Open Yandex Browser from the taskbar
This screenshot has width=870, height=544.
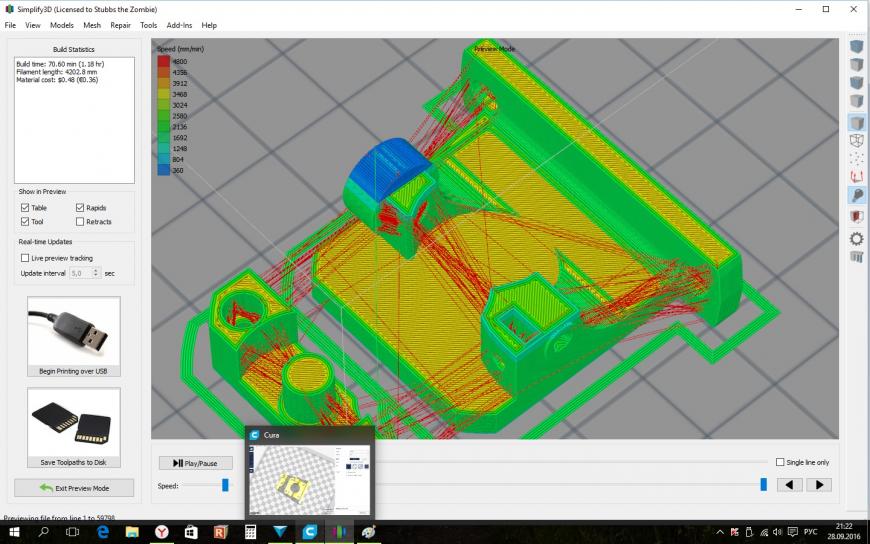coord(161,532)
